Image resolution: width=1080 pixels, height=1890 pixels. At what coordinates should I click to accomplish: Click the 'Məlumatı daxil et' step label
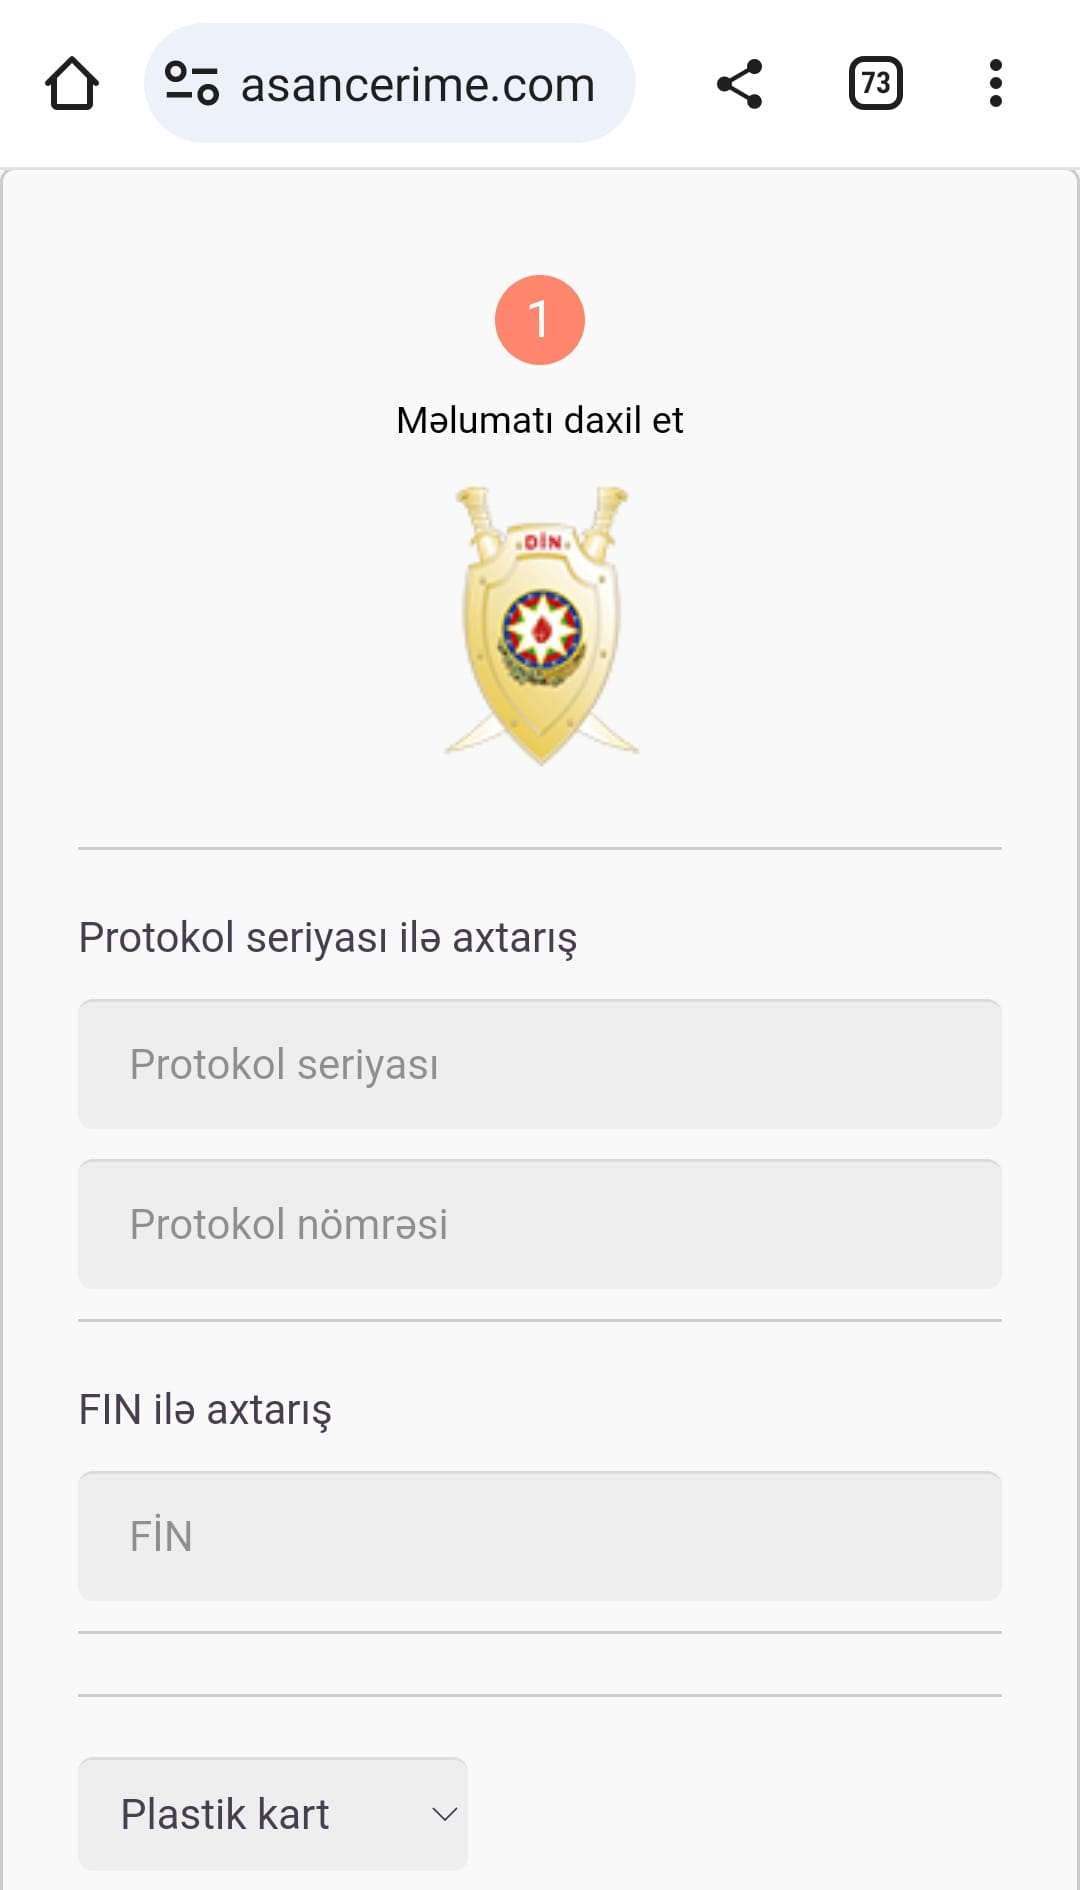540,420
